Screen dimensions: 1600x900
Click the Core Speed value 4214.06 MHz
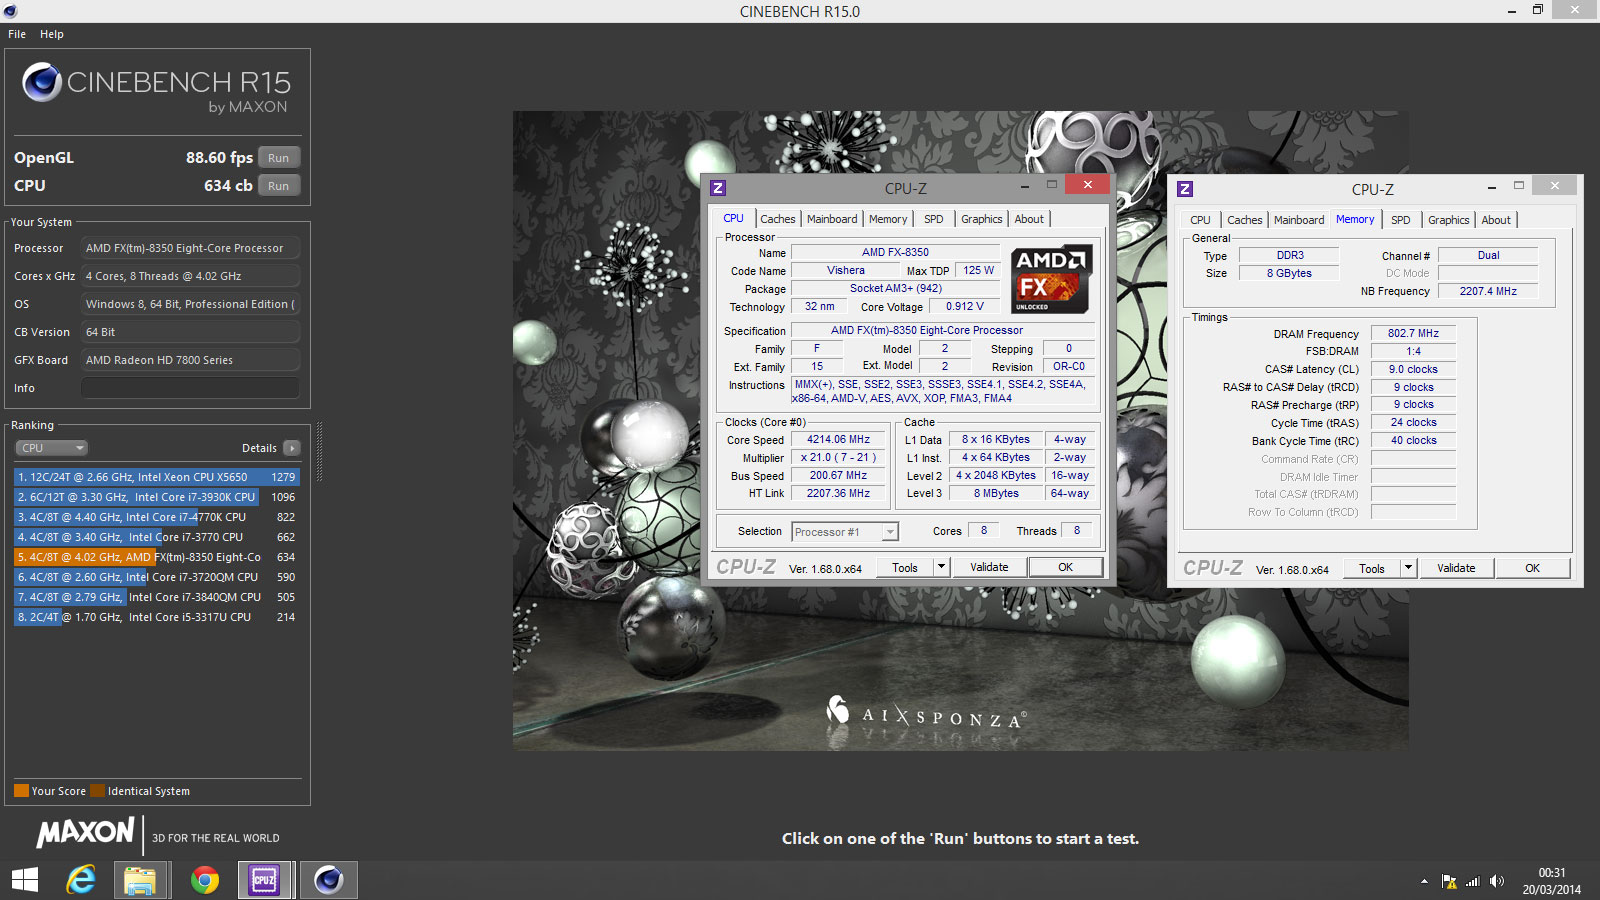[x=838, y=439]
